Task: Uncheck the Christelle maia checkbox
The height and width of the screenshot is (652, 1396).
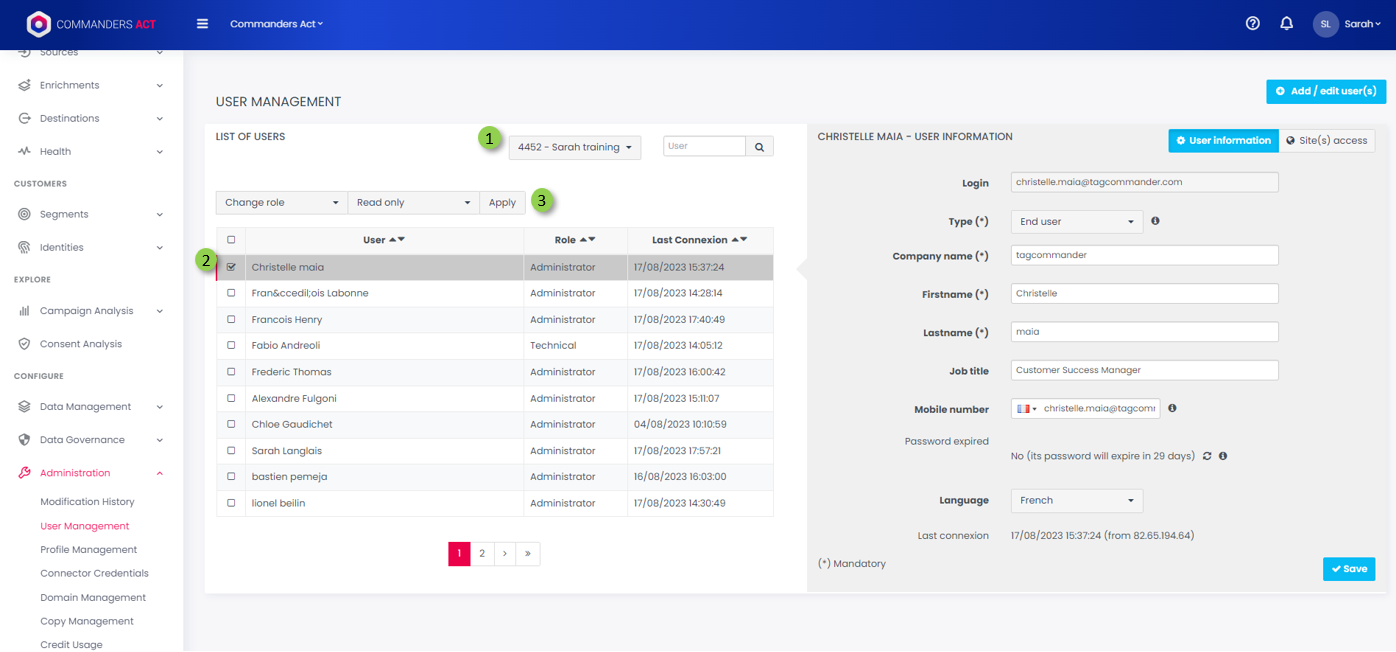Action: 231,267
